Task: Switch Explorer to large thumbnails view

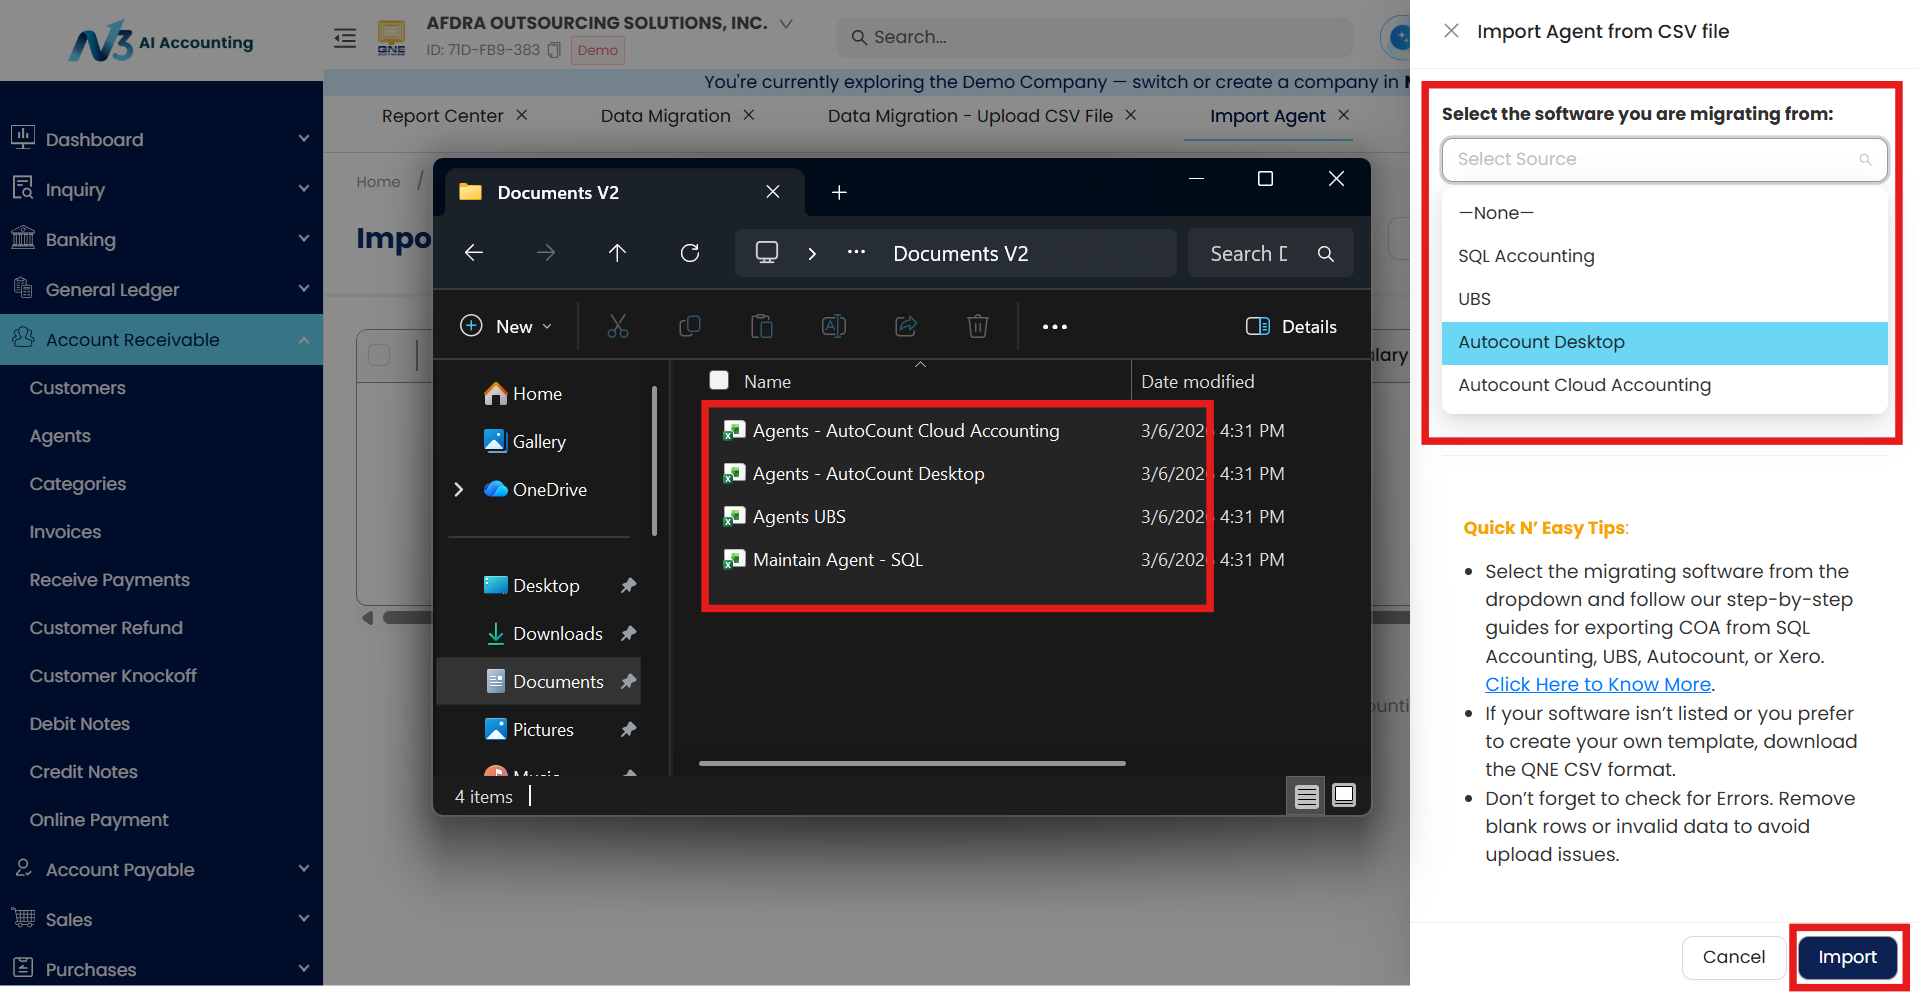Action: [1344, 795]
